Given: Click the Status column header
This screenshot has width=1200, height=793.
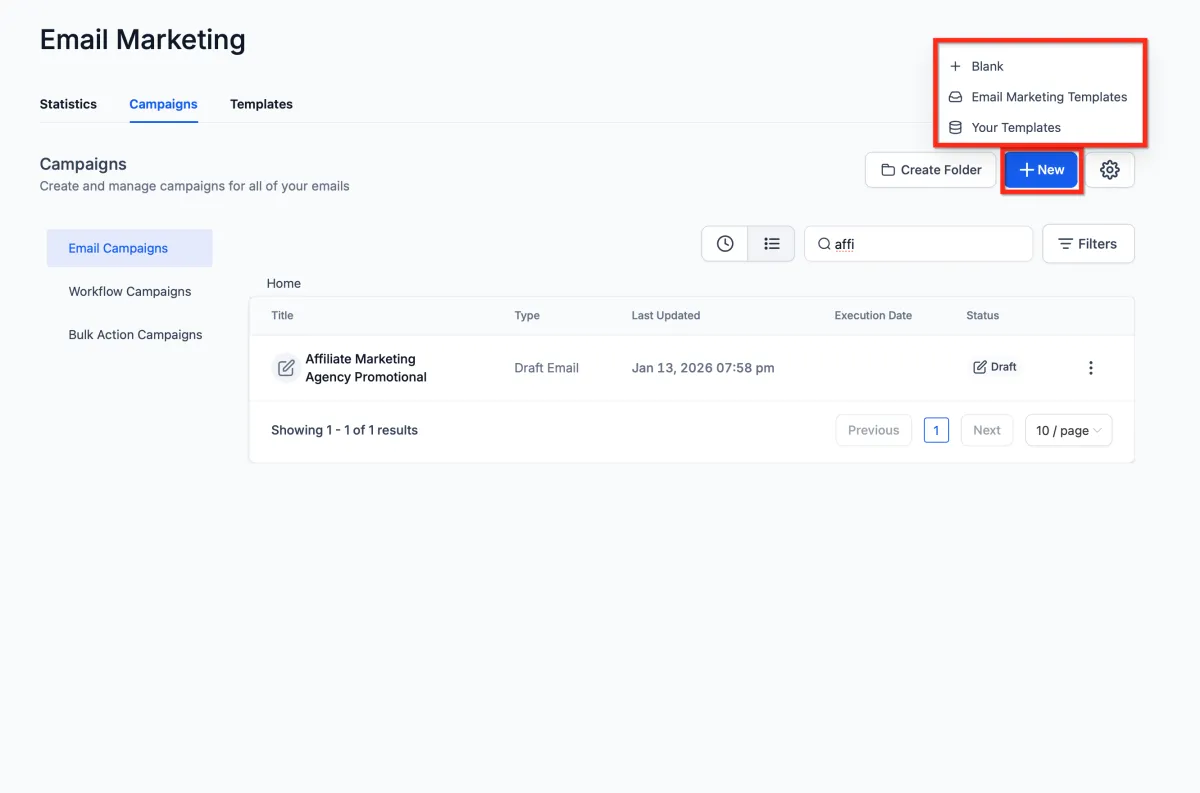Looking at the screenshot, I should 982,315.
